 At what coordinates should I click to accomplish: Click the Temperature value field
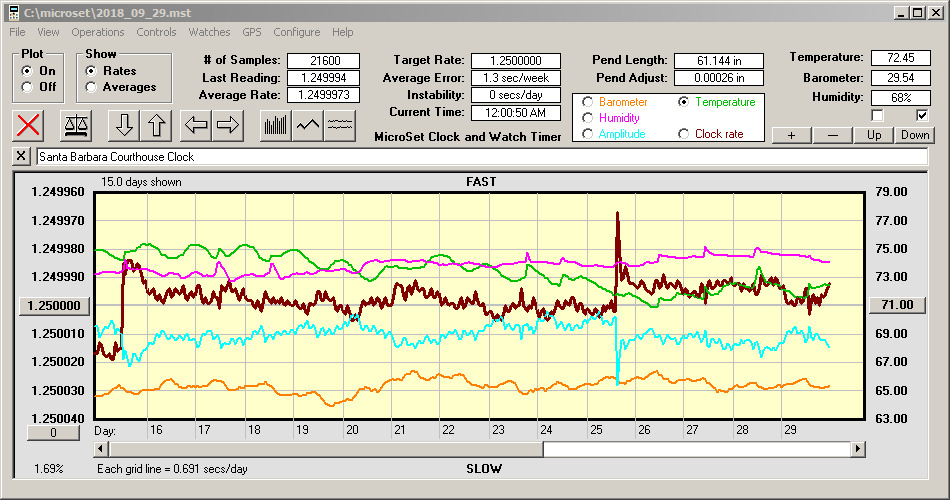900,58
